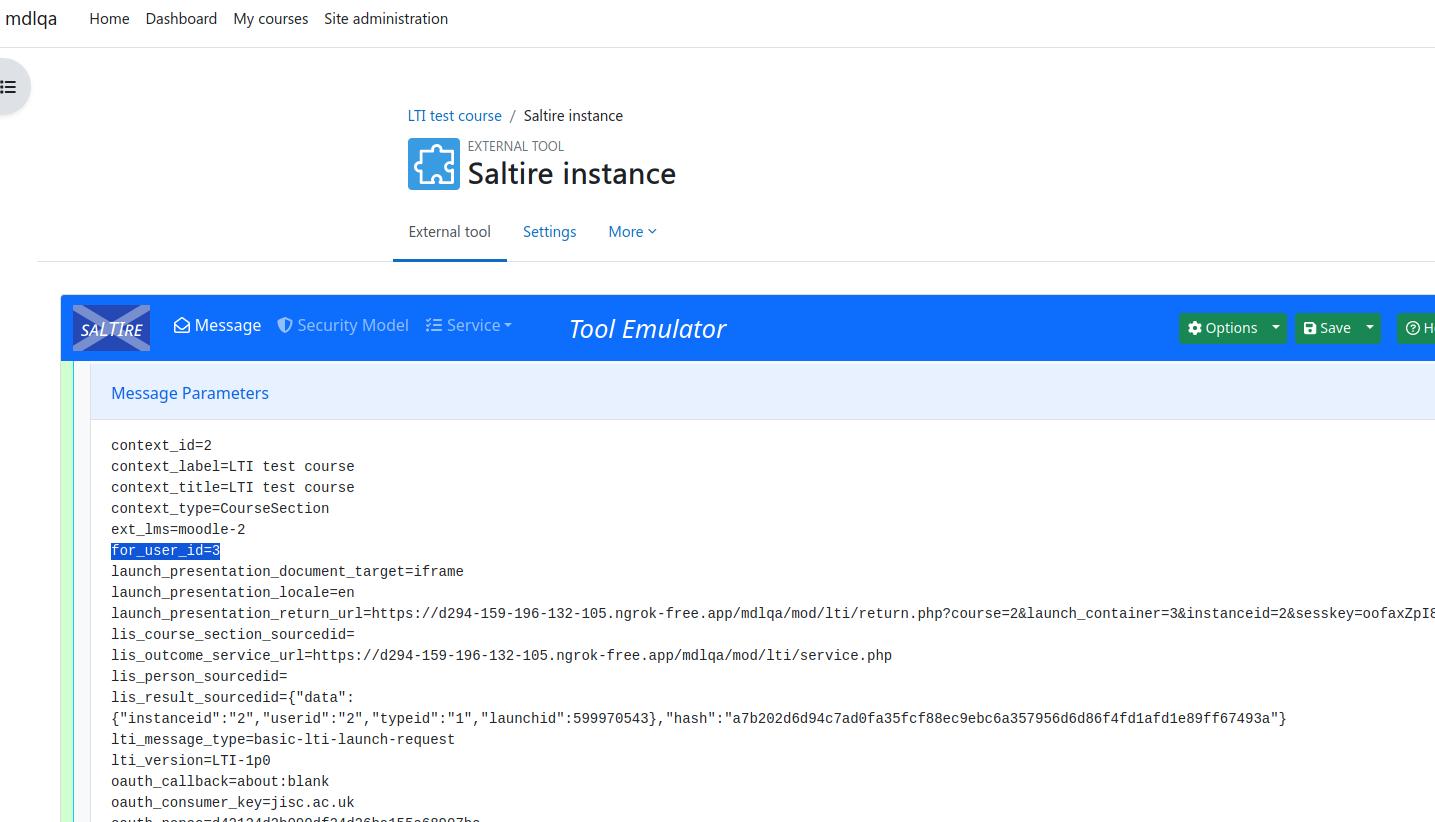Click the ext_lms=moodle-2 line
Image resolution: width=1435 pixels, height=822 pixels.
(178, 530)
